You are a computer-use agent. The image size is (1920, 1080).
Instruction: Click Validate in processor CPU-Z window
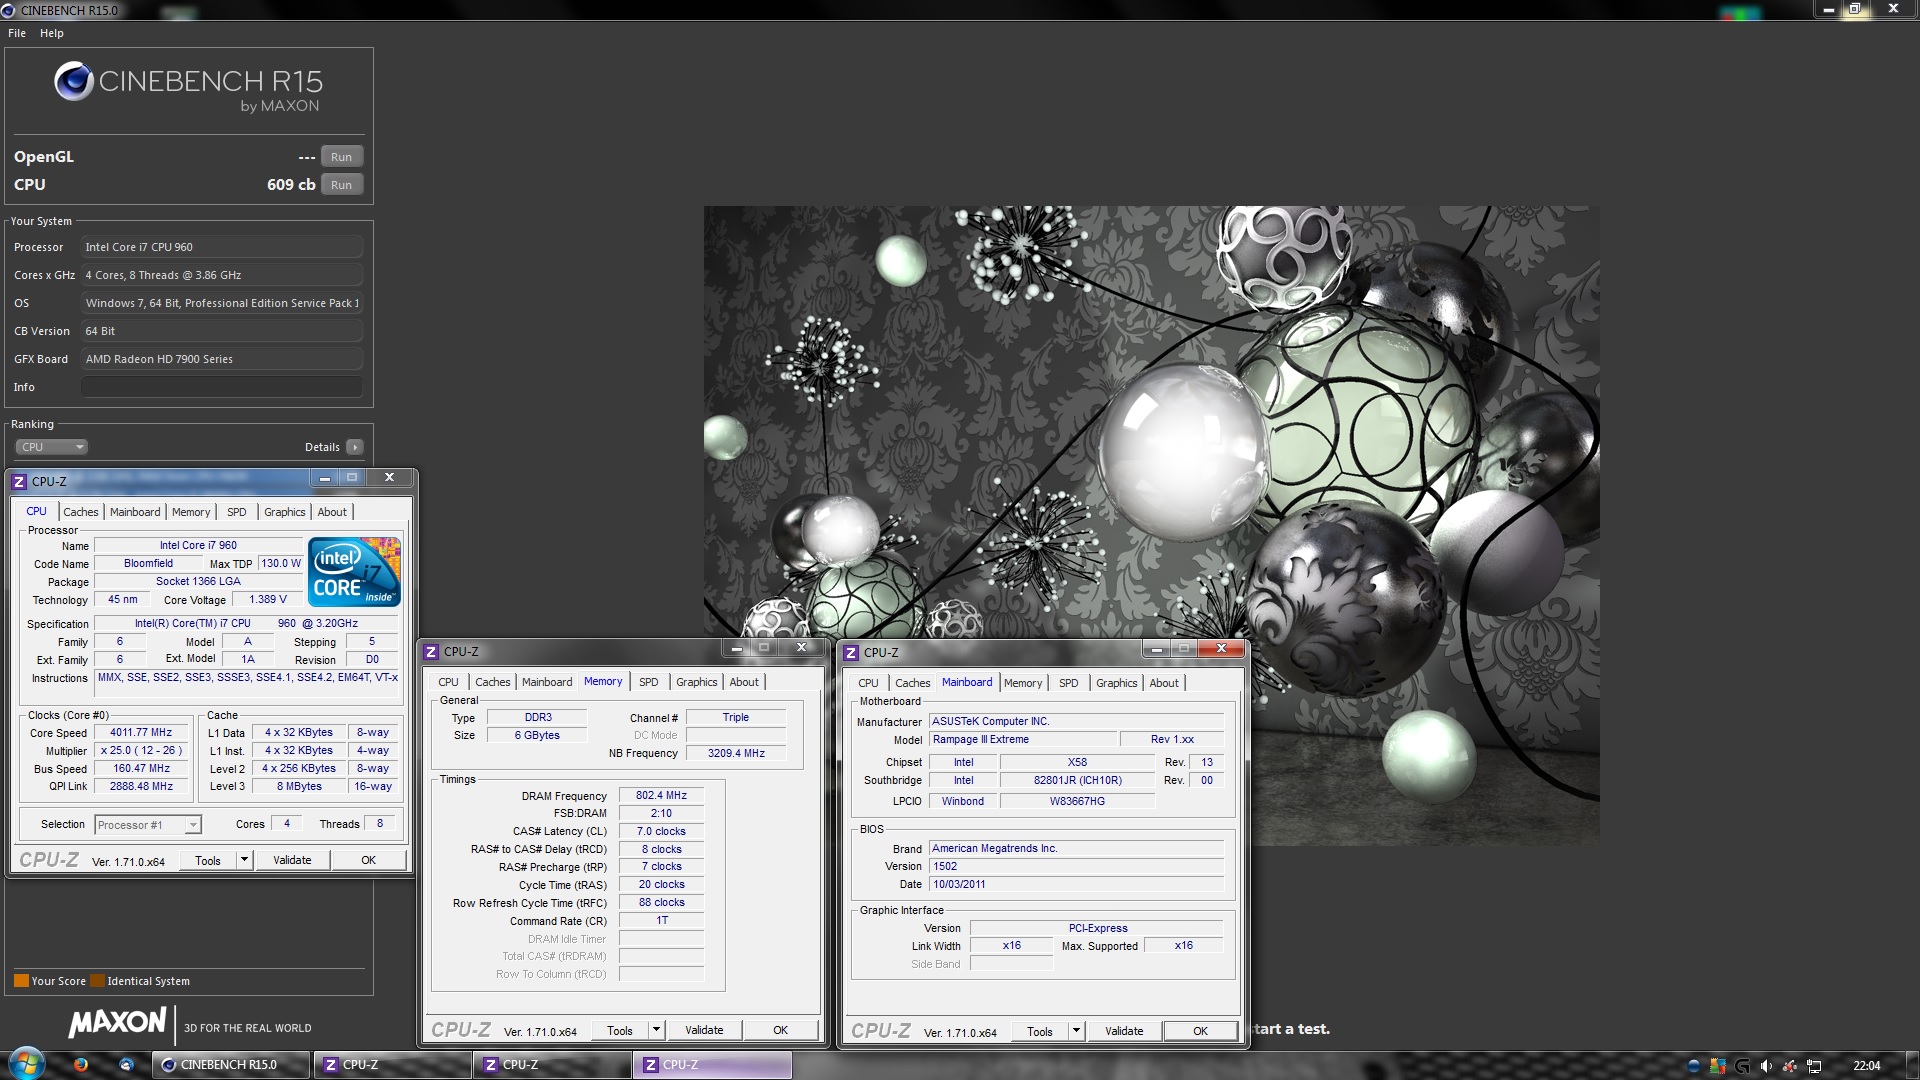[292, 860]
